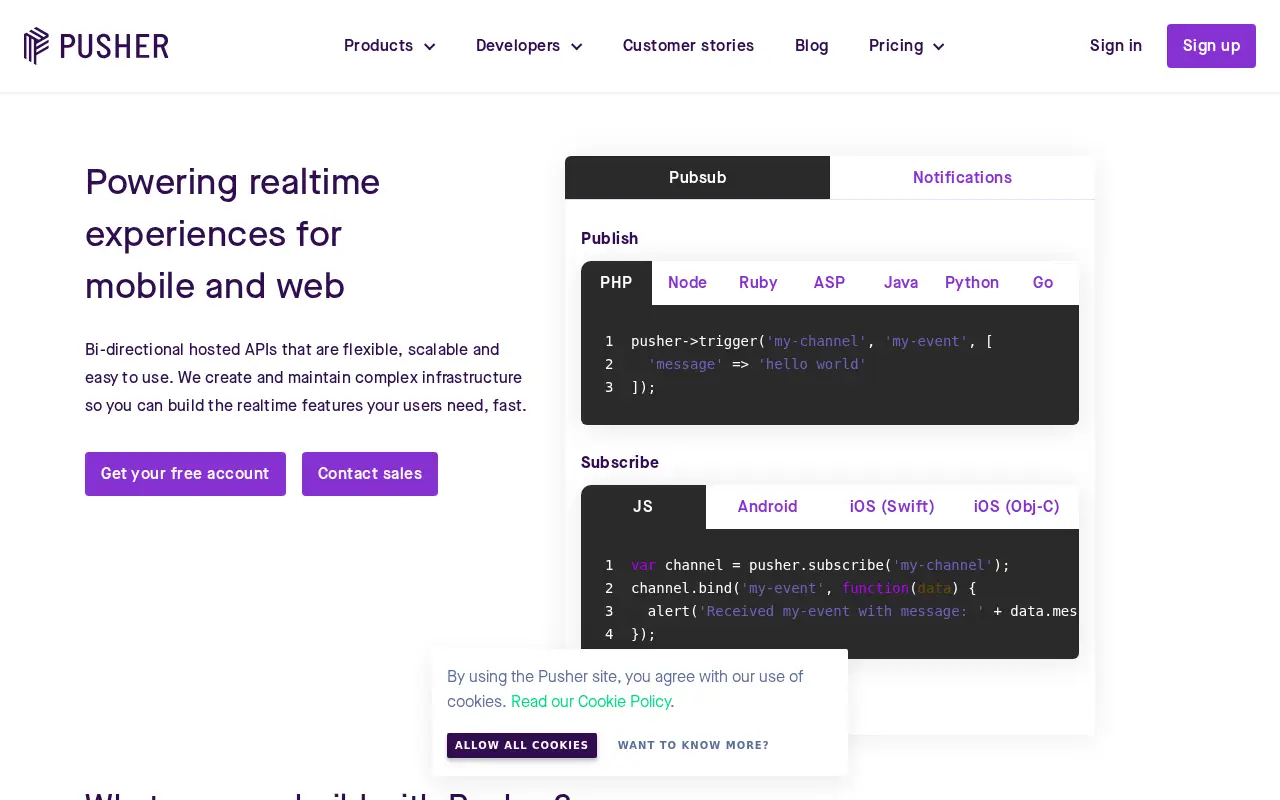The width and height of the screenshot is (1280, 800).
Task: Click Allow All Cookies button
Action: (522, 746)
